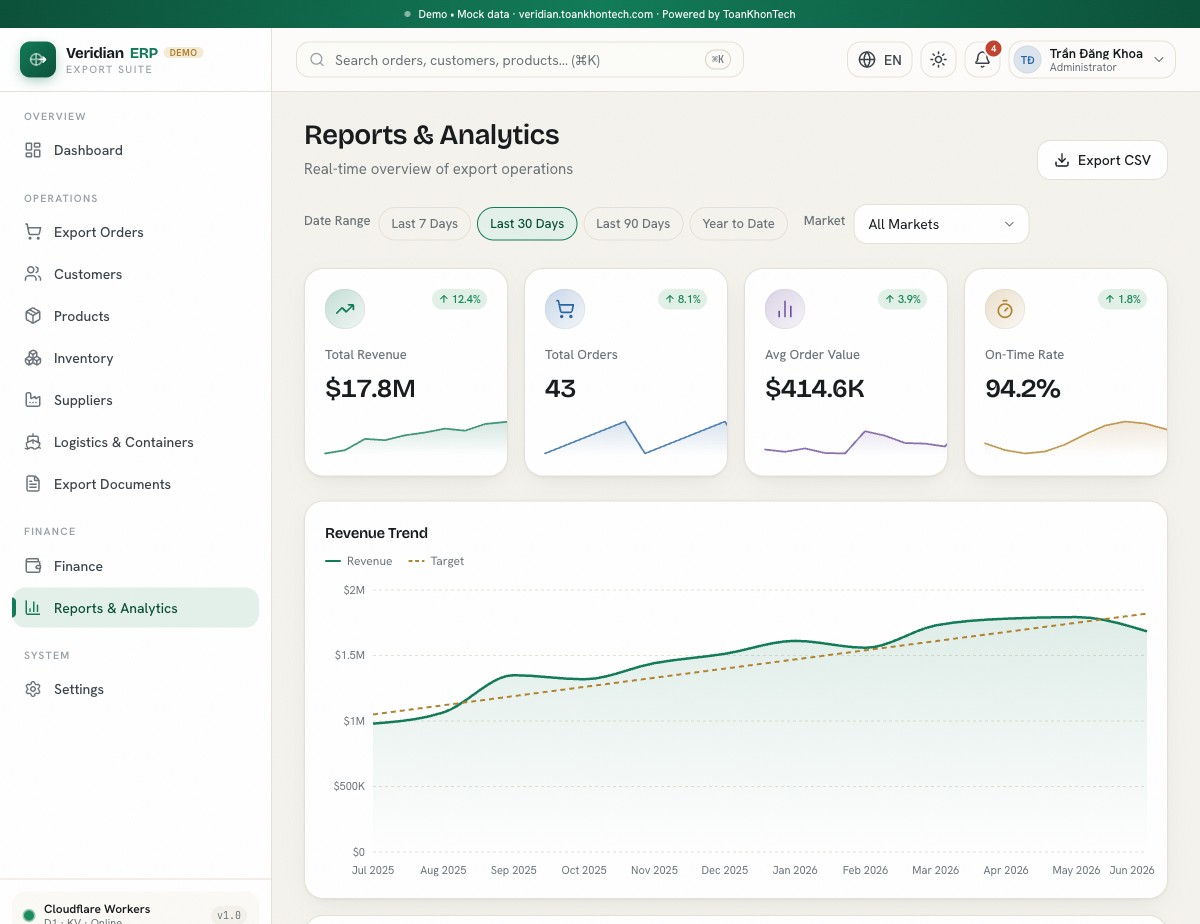
Task: Open Logistics & Containers
Action: pos(135,442)
